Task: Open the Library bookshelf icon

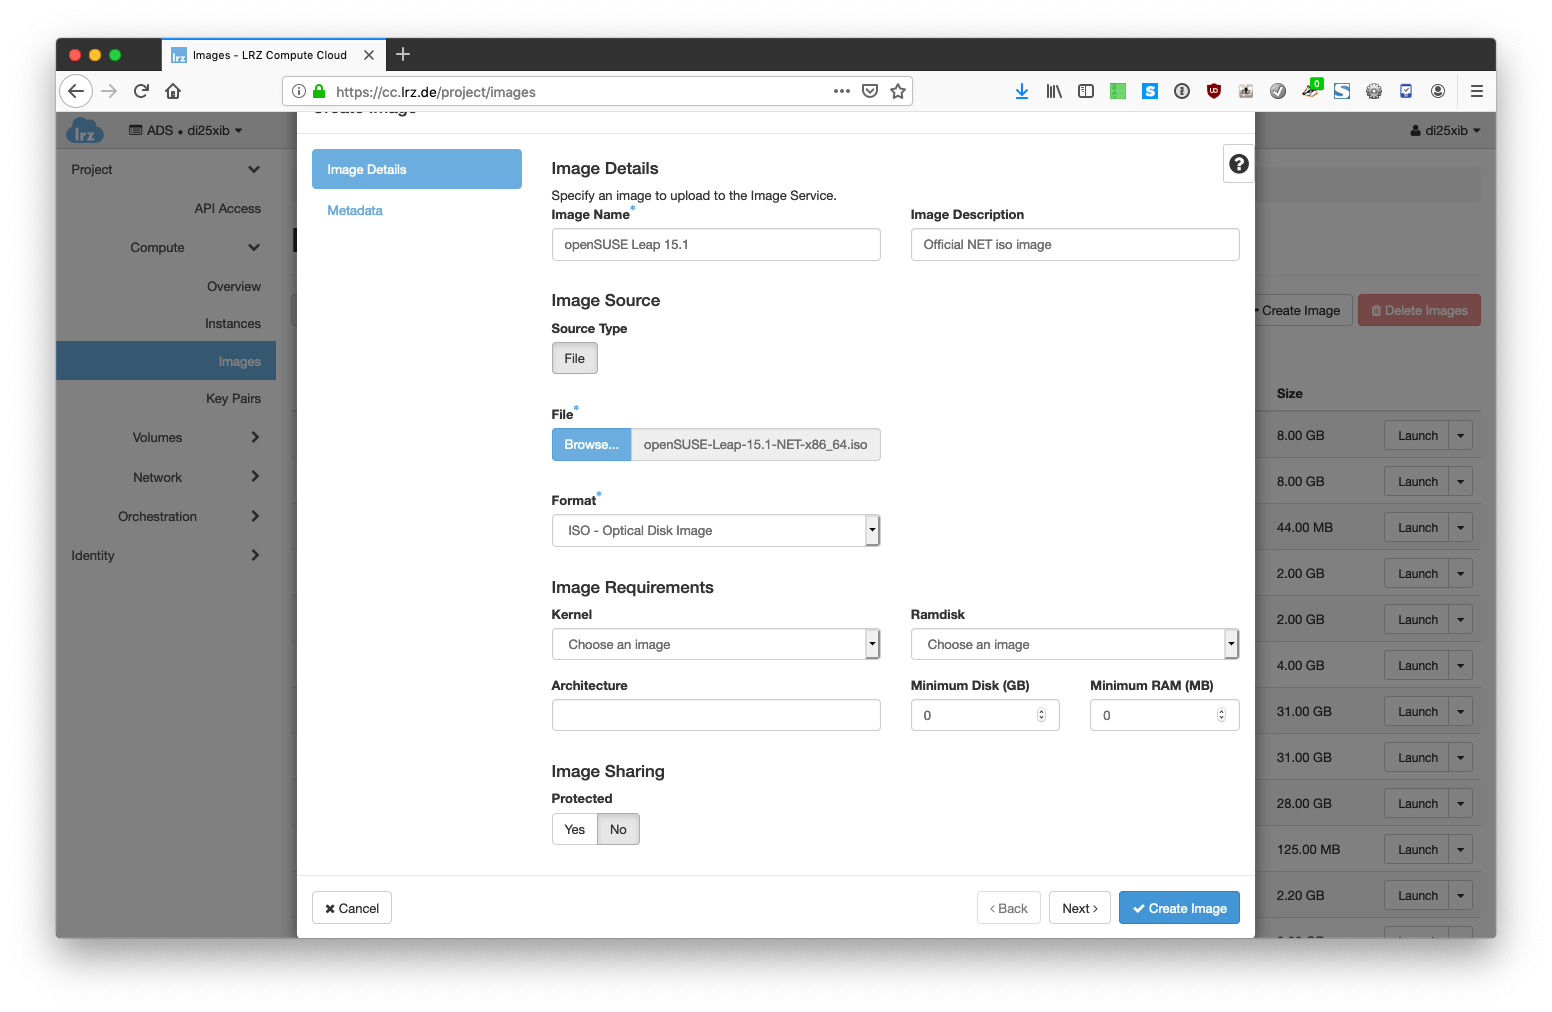Action: click(1053, 91)
